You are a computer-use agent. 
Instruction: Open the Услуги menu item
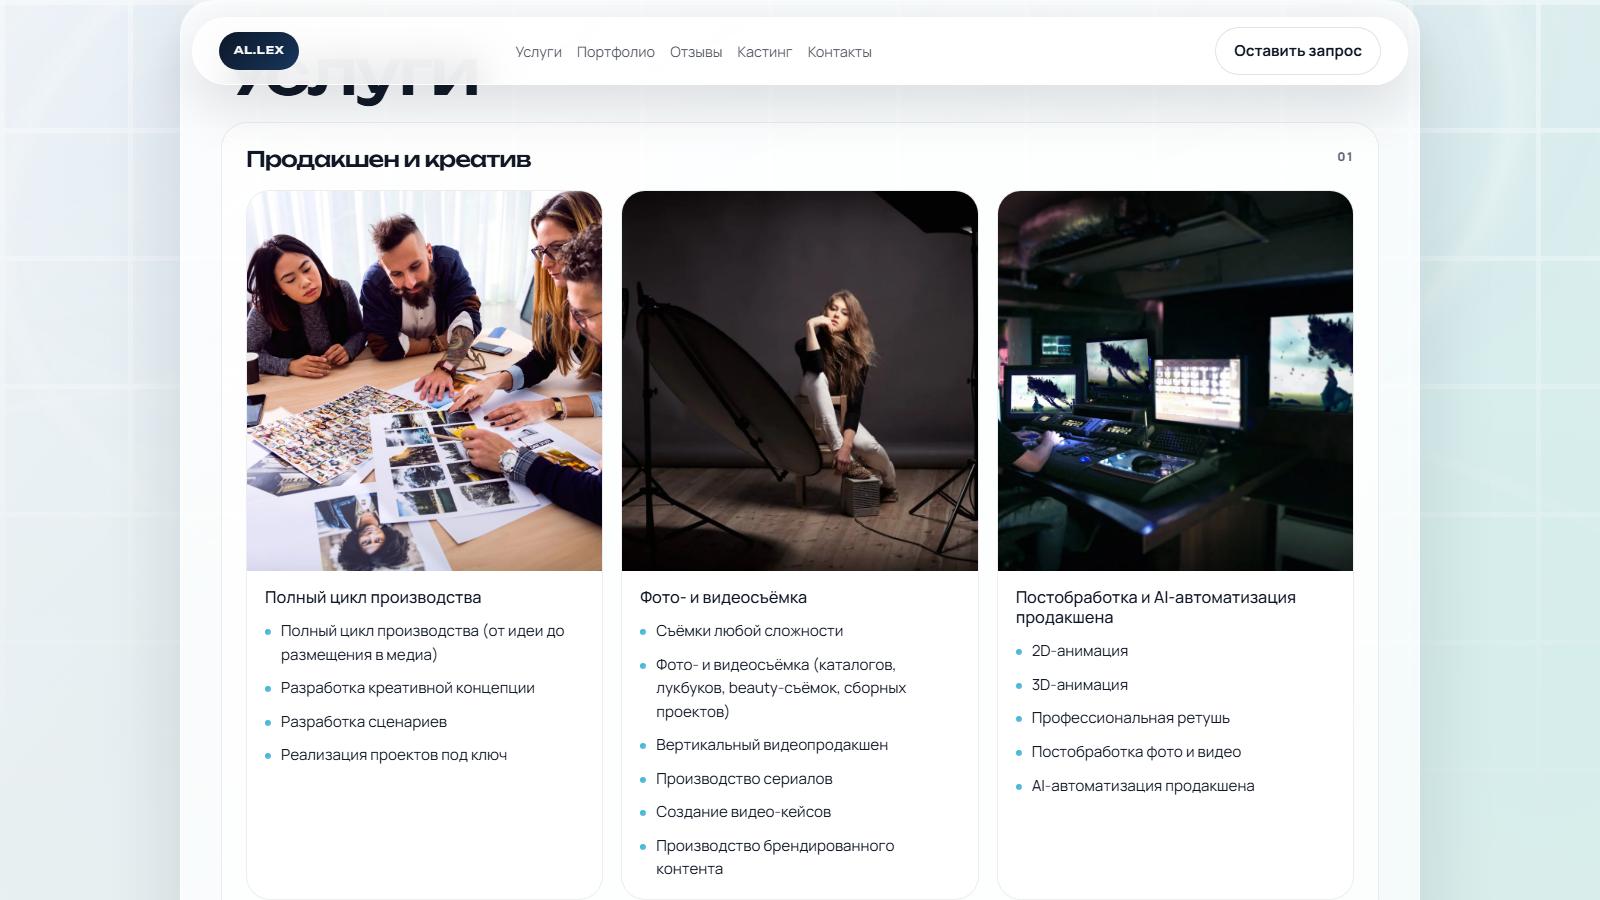tap(538, 52)
